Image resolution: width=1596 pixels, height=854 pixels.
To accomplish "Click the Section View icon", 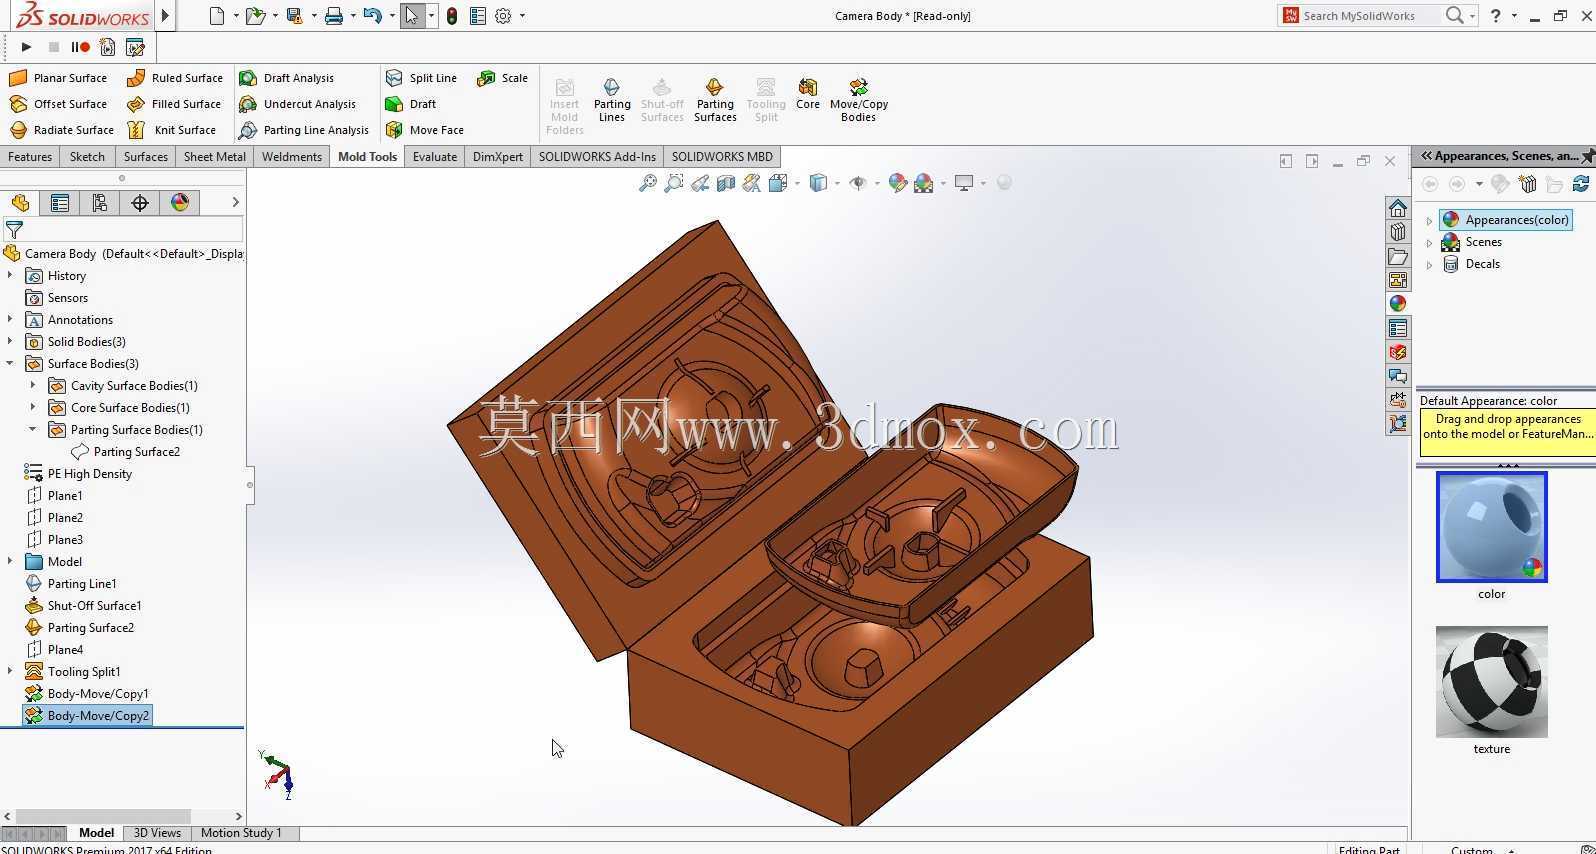I will (x=726, y=183).
